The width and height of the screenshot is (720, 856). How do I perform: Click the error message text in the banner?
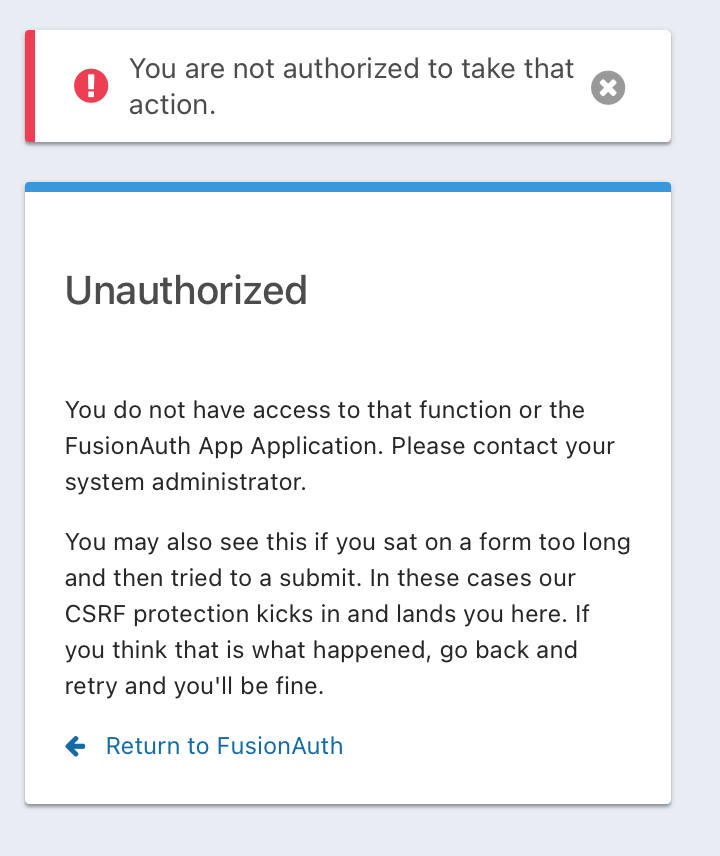pos(352,86)
